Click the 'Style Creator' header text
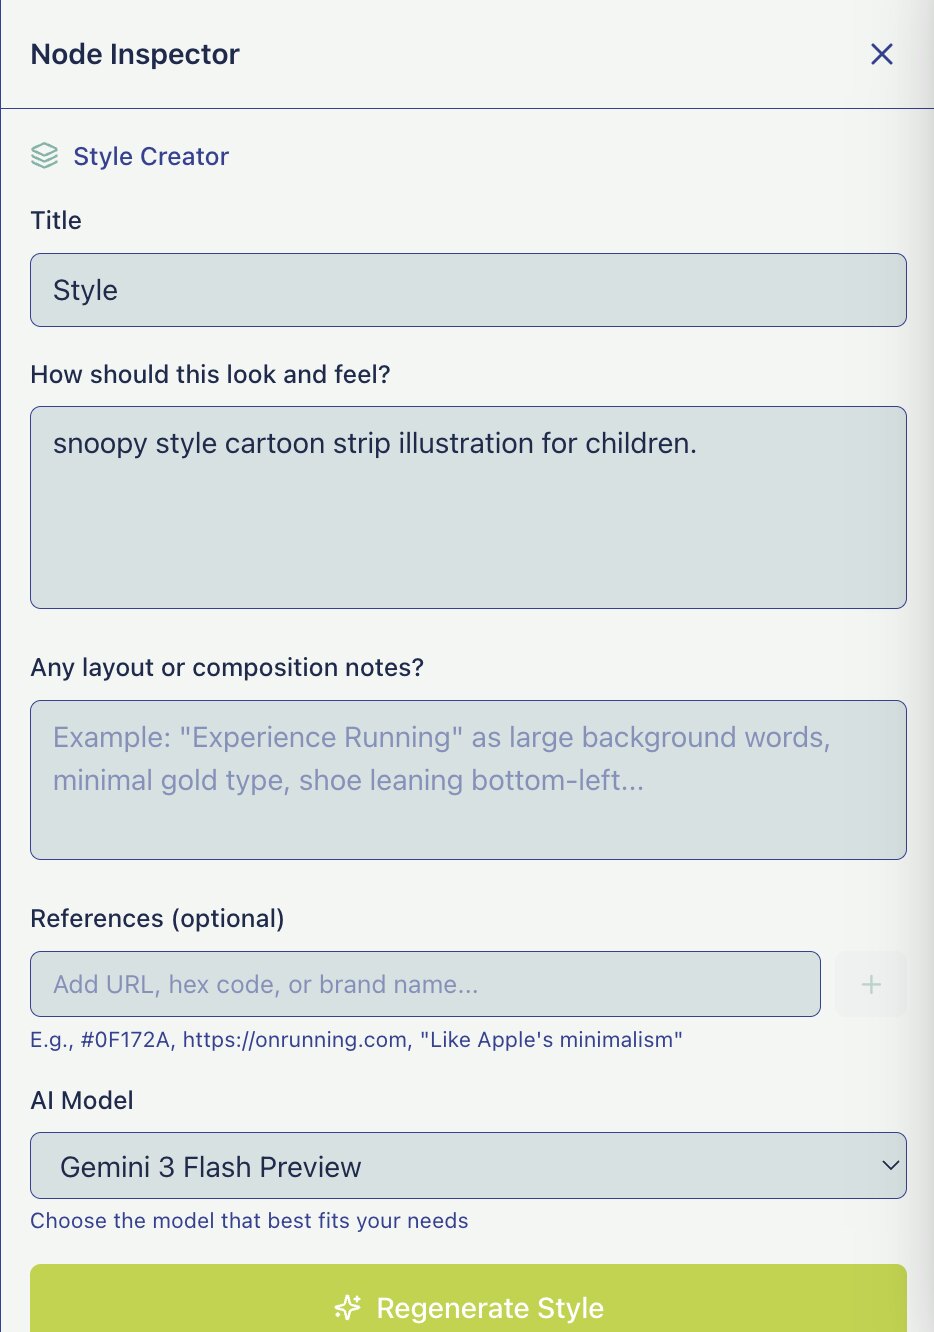Image resolution: width=934 pixels, height=1332 pixels. coord(151,156)
